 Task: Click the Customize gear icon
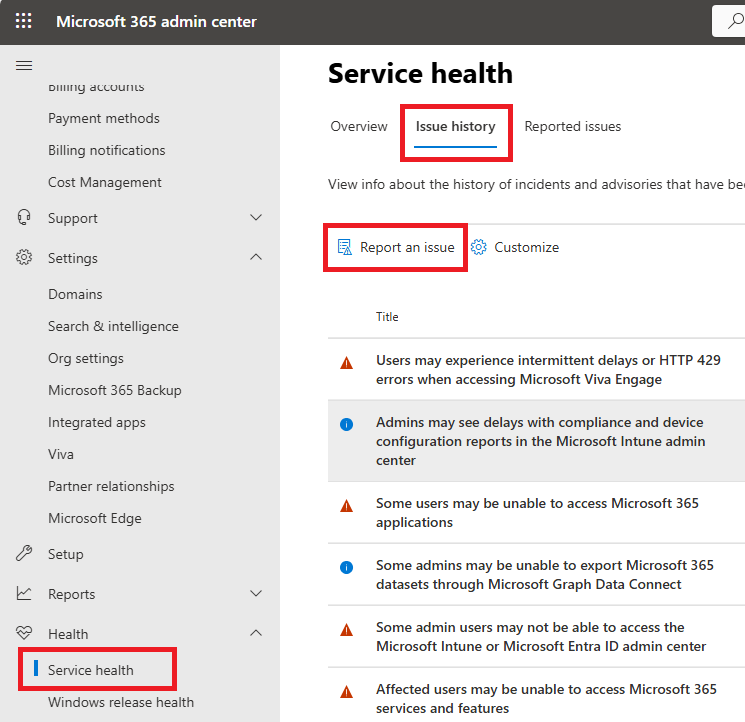(479, 247)
